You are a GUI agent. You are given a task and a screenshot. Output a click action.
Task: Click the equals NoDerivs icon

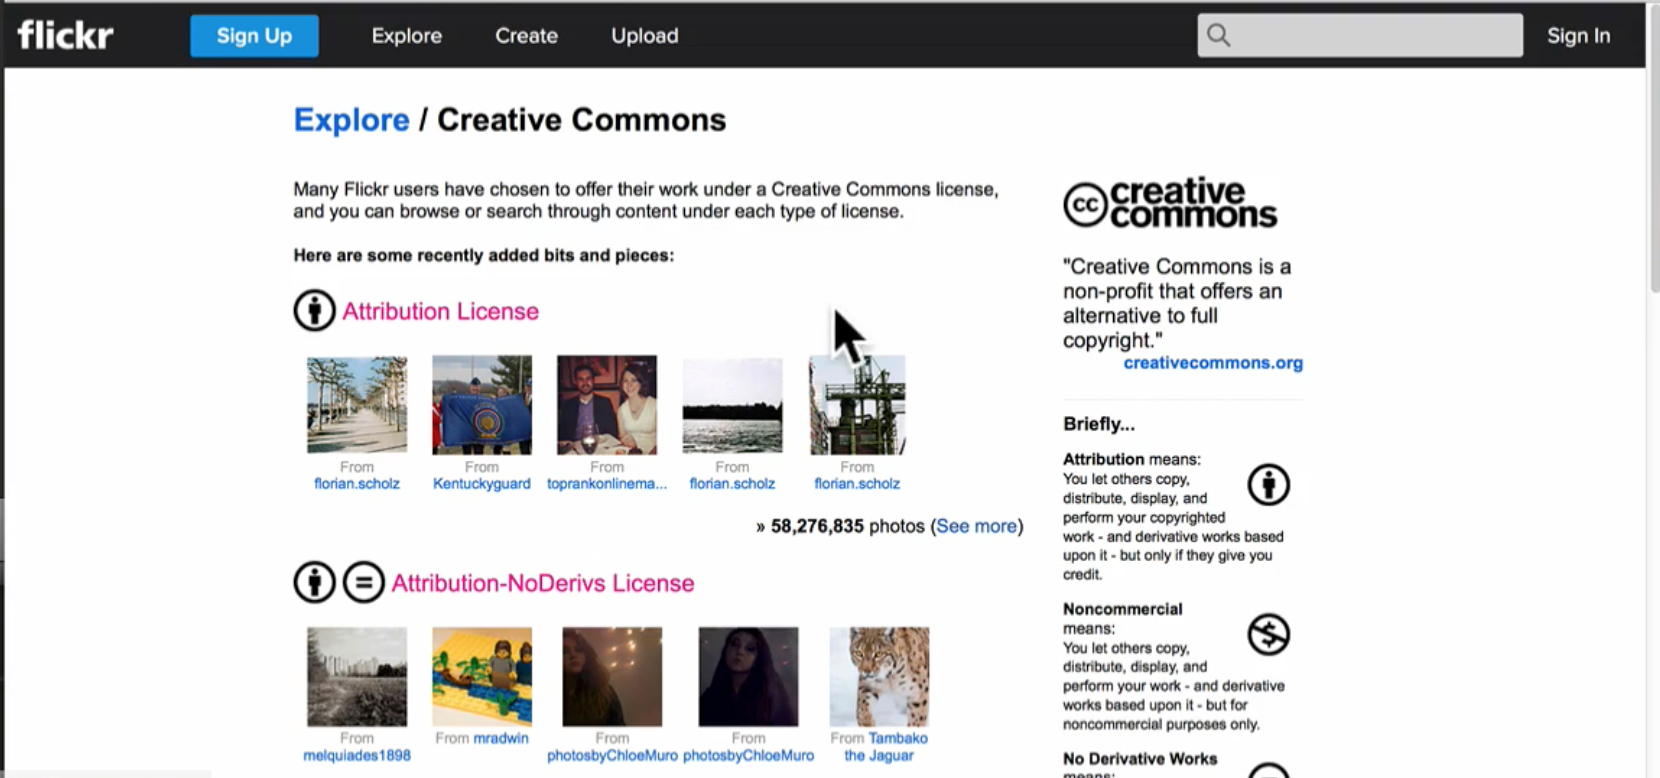pyautogui.click(x=364, y=582)
